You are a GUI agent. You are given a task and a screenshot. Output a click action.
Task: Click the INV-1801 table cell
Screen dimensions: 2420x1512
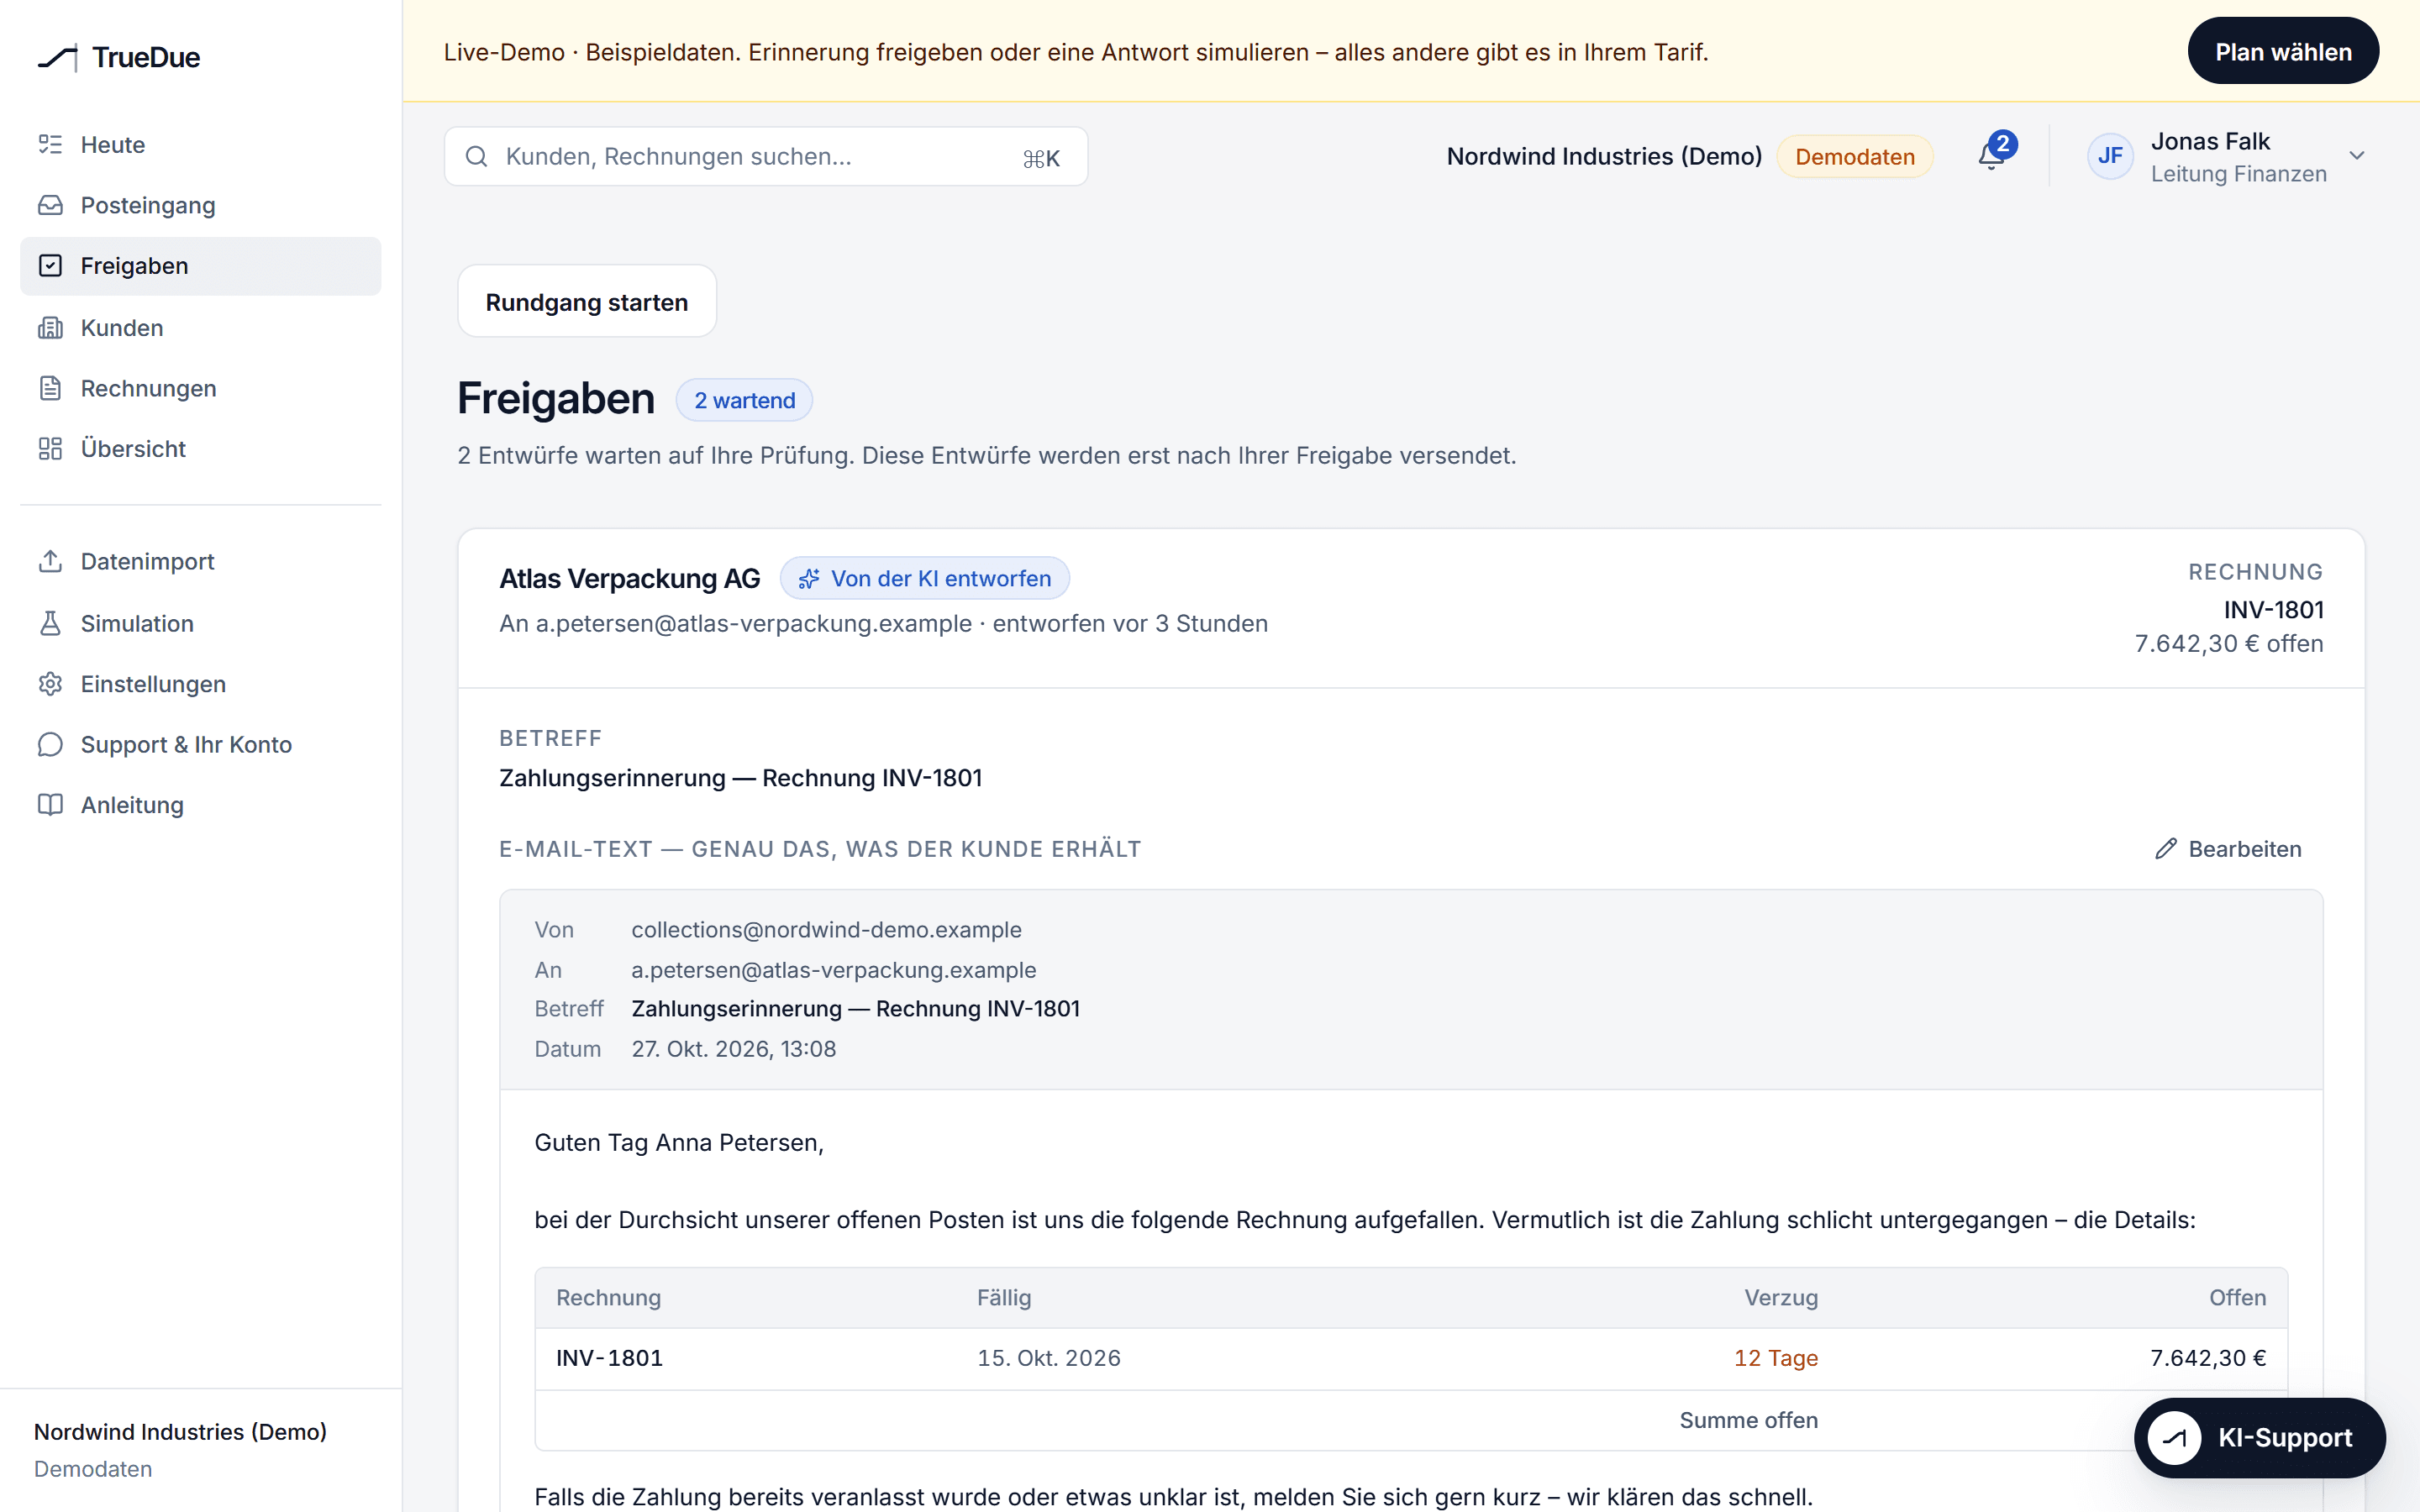[x=609, y=1358]
